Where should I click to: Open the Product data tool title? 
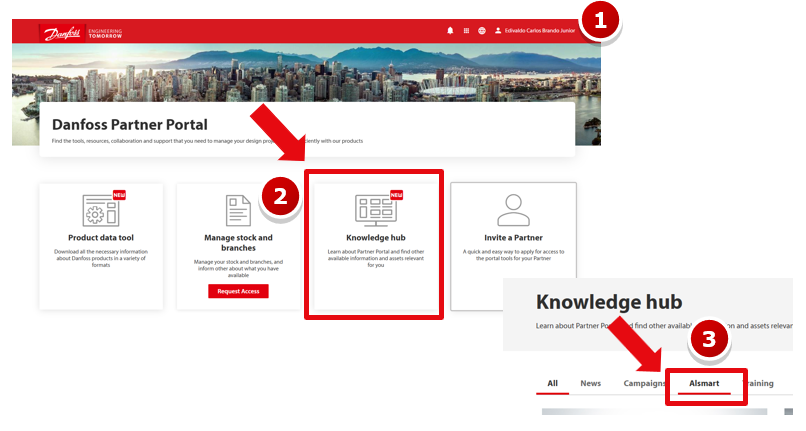[x=101, y=238]
